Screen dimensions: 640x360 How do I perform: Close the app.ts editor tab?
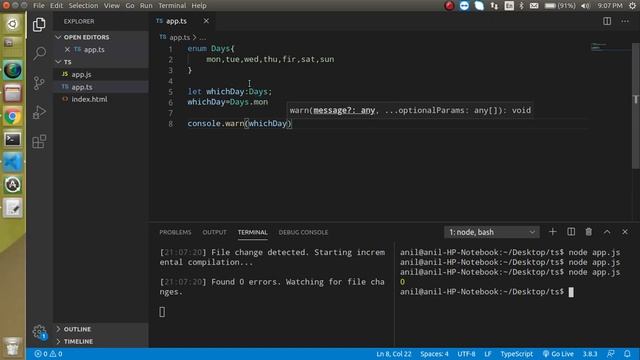(x=206, y=21)
